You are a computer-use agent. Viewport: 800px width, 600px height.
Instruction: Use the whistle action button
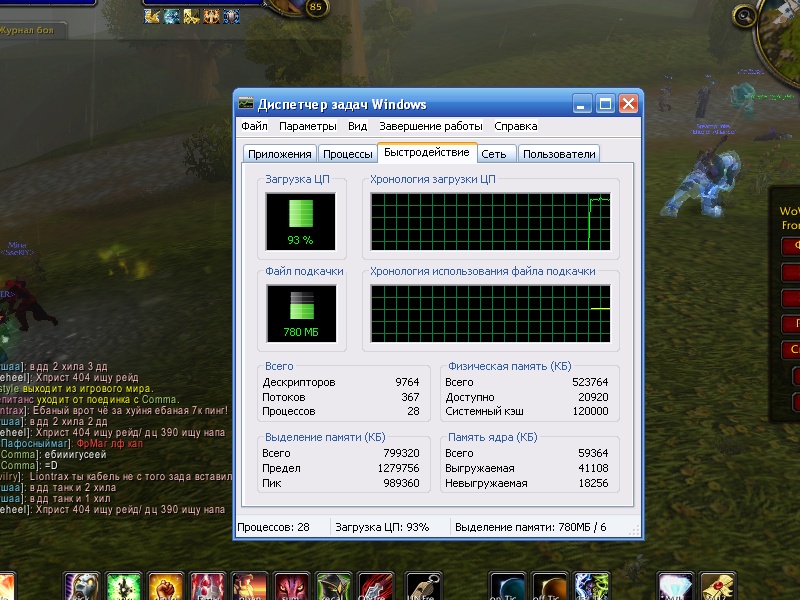[423, 587]
